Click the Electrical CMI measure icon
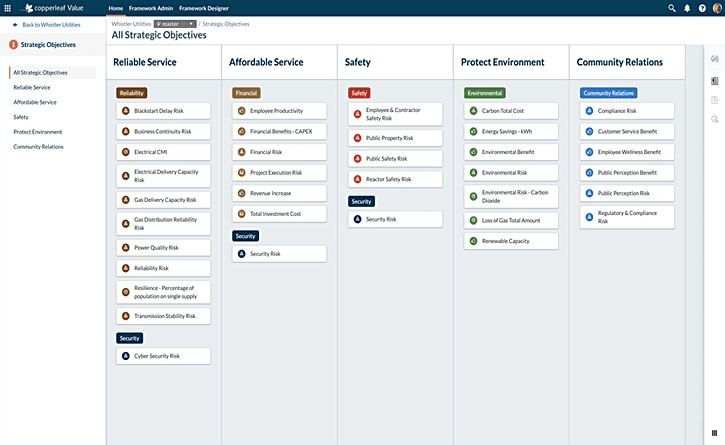The height and width of the screenshot is (445, 725). pyautogui.click(x=125, y=152)
